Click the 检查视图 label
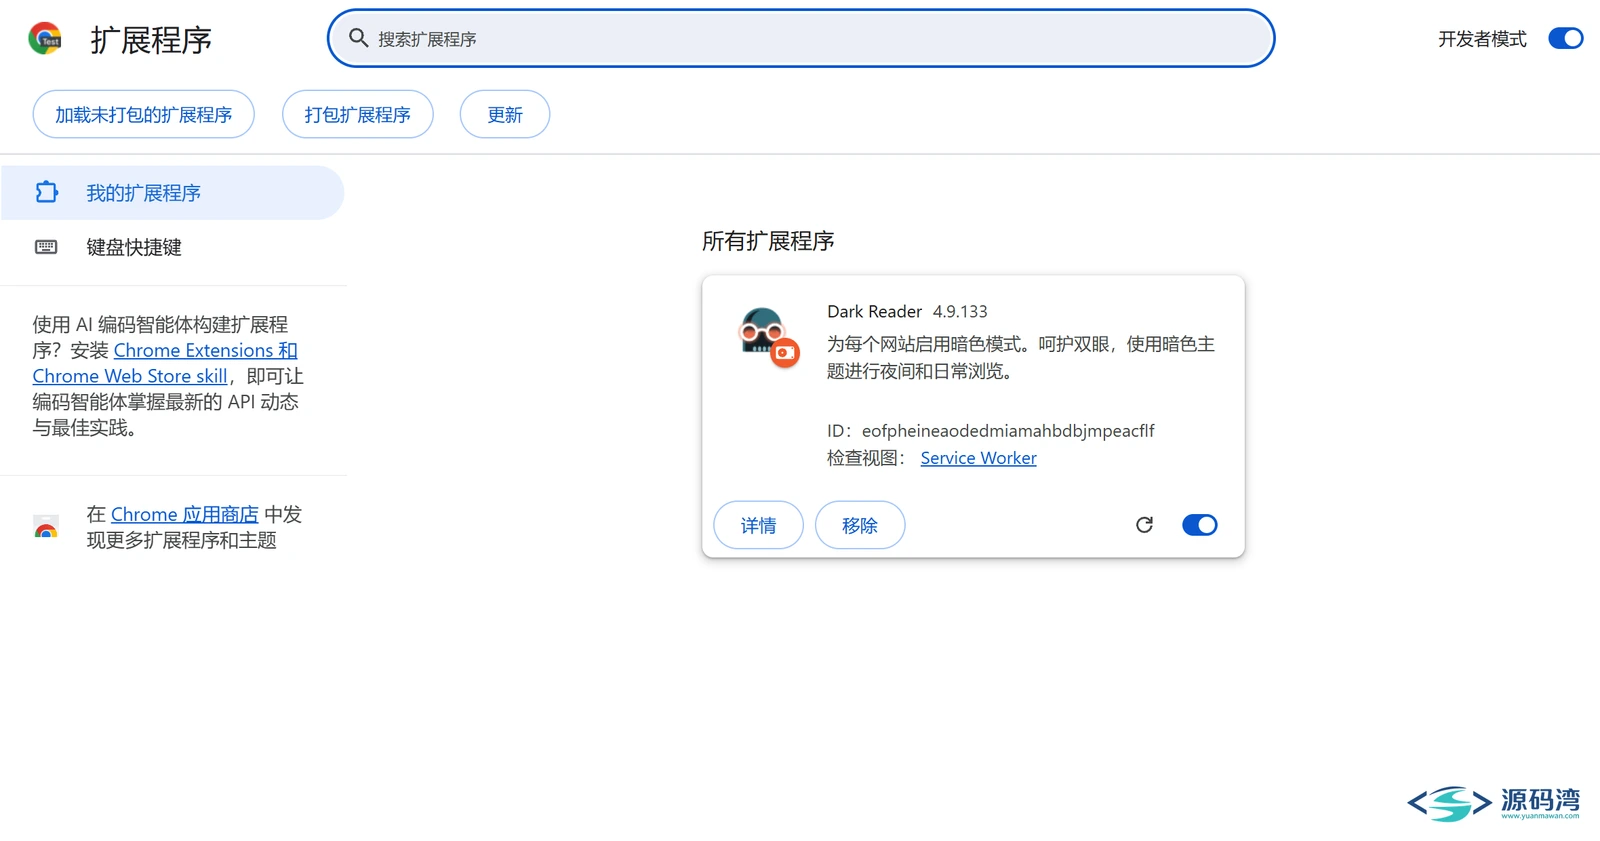Image resolution: width=1600 pixels, height=841 pixels. 866,458
